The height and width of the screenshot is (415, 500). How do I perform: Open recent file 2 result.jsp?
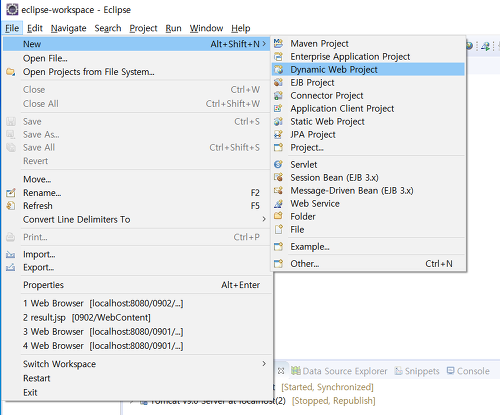tap(138, 317)
